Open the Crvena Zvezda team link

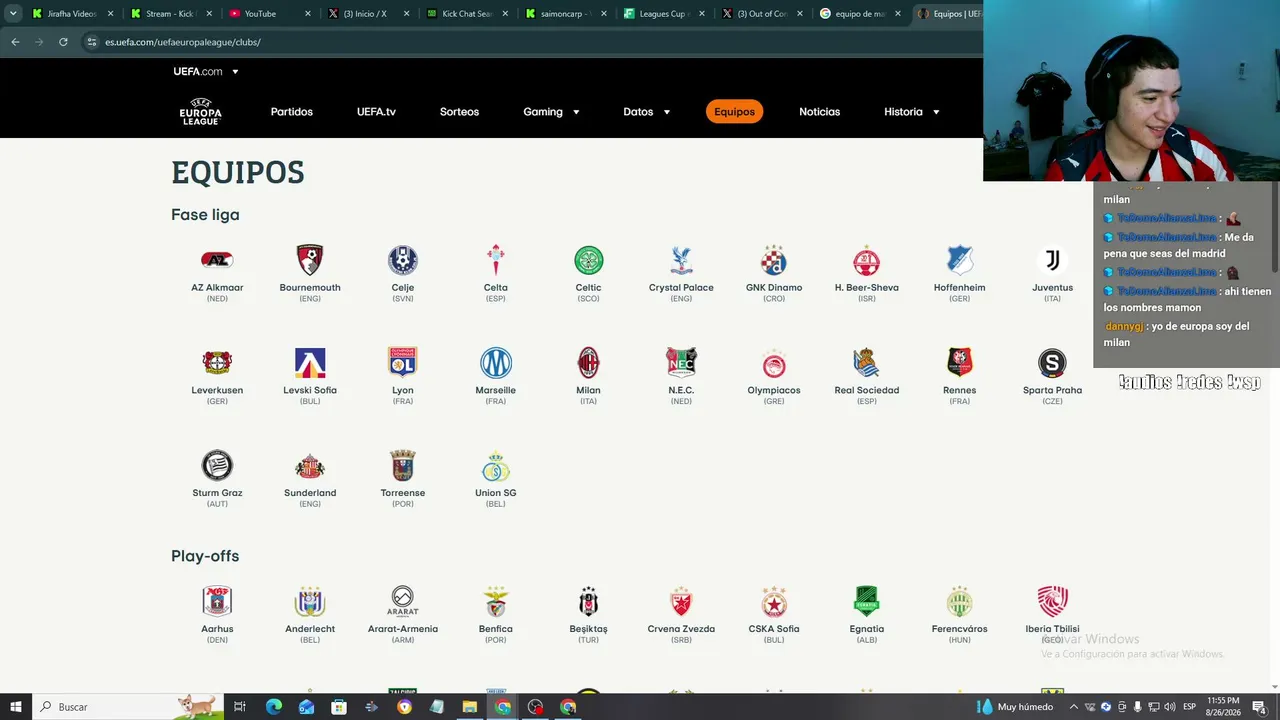[681, 629]
